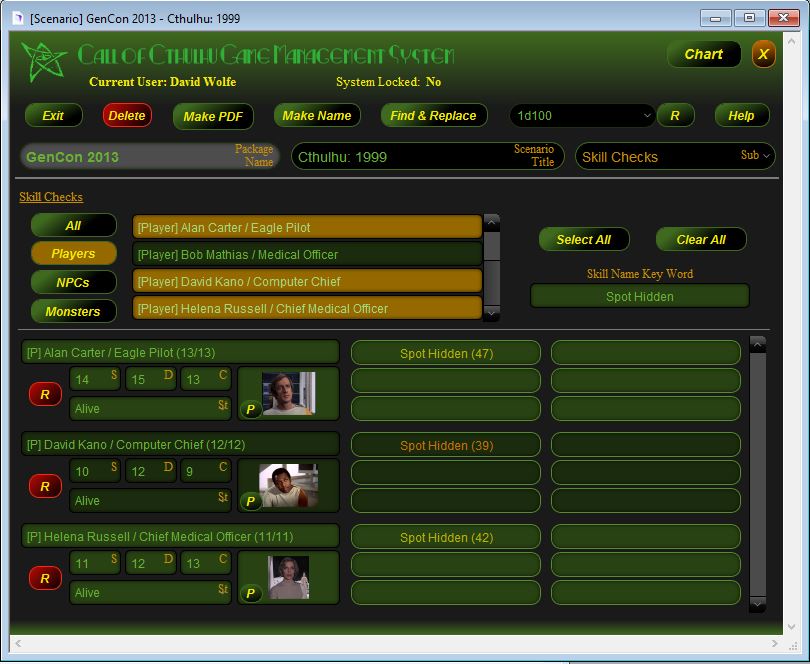Toggle the Monsters filter
The height and width of the screenshot is (664, 810).
point(73,312)
